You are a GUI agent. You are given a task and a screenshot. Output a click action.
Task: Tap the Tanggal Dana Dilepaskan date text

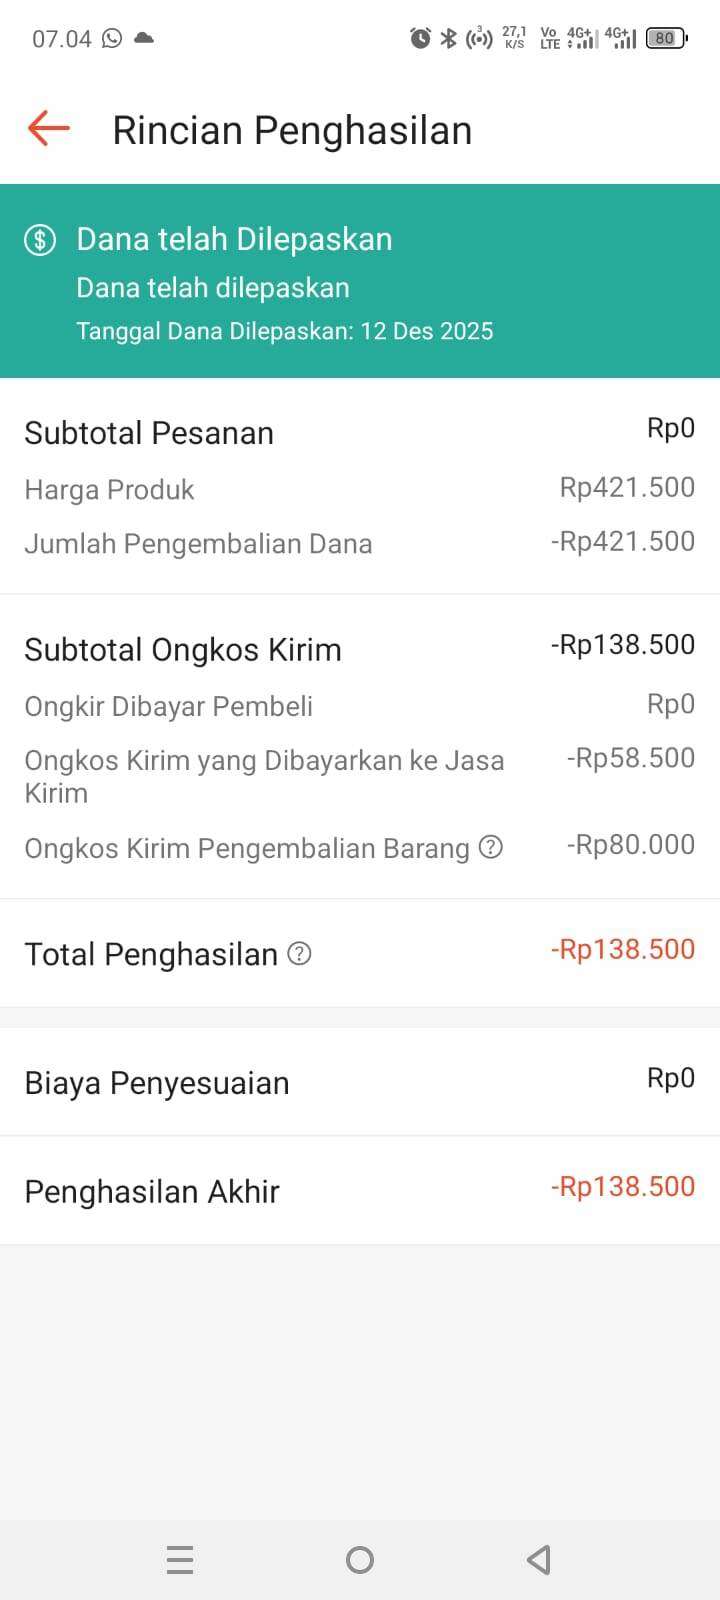pos(284,331)
